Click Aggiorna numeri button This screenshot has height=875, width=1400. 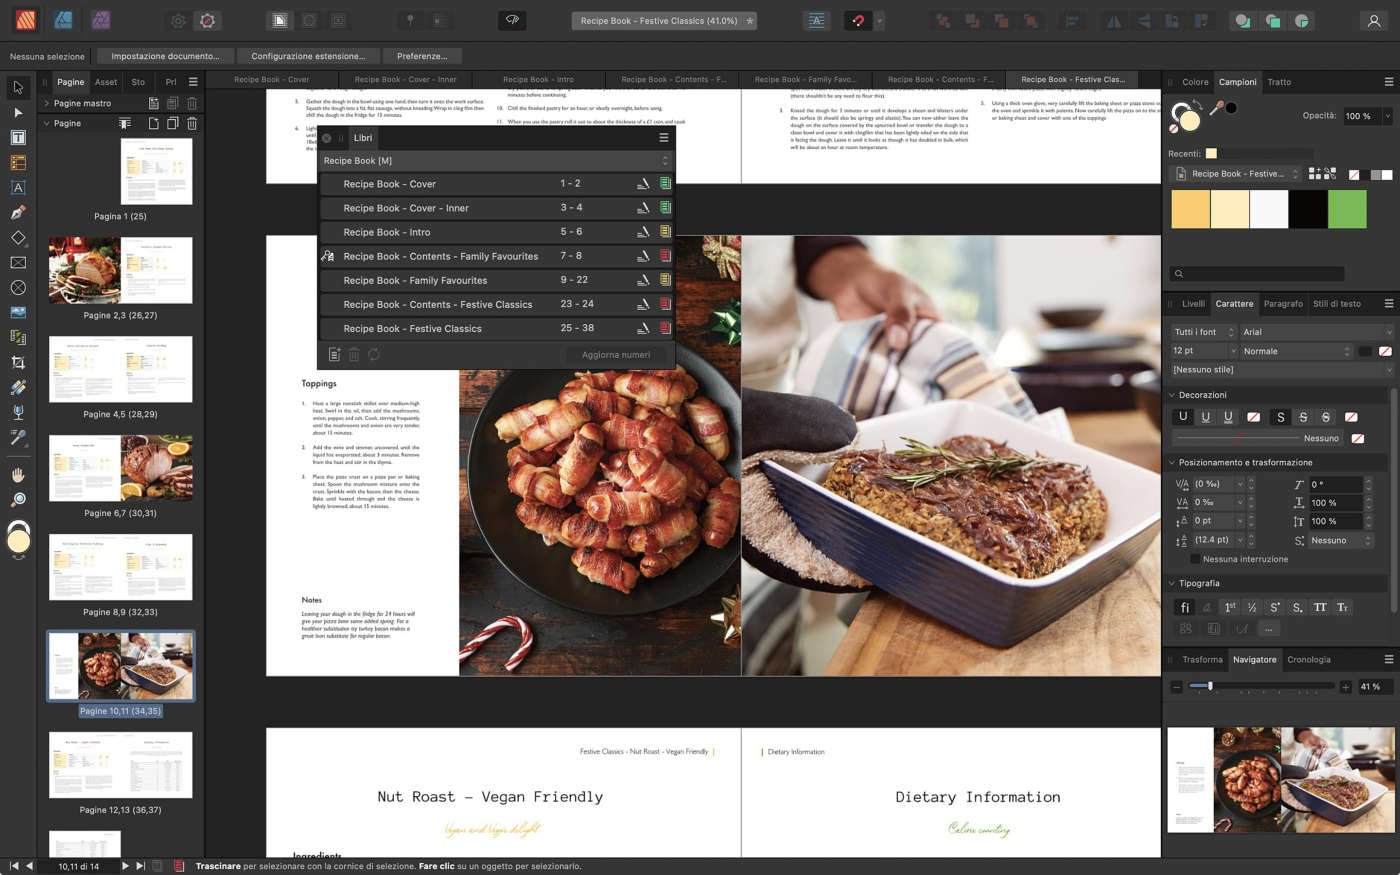[x=616, y=355]
